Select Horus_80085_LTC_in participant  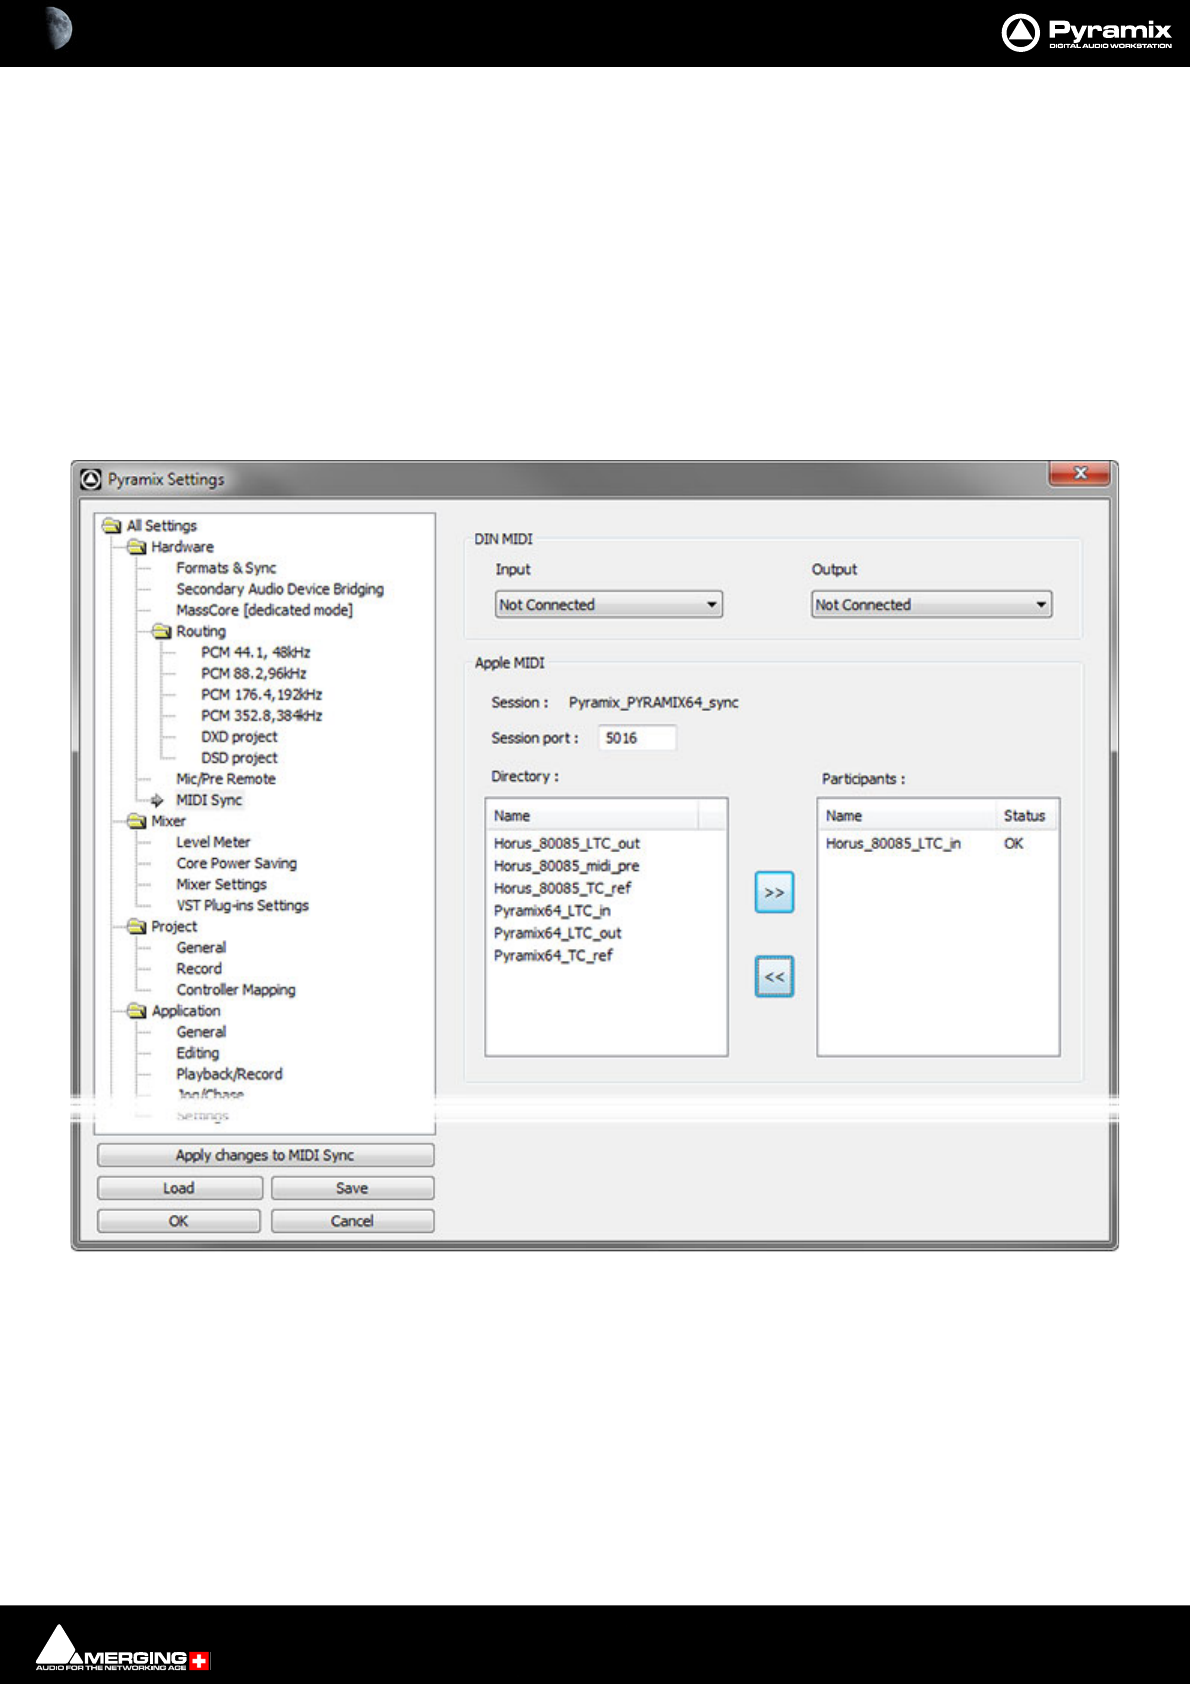pyautogui.click(x=893, y=844)
